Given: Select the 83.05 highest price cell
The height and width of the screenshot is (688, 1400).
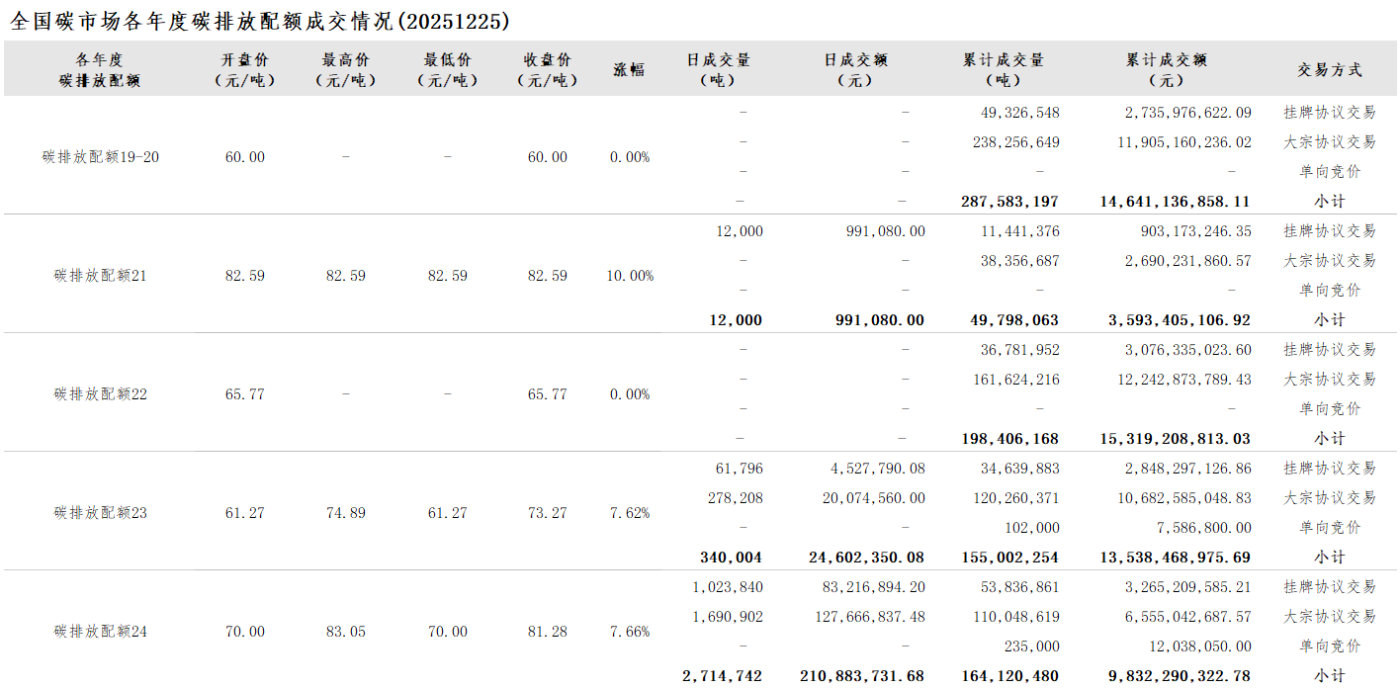Looking at the screenshot, I should pyautogui.click(x=346, y=632).
